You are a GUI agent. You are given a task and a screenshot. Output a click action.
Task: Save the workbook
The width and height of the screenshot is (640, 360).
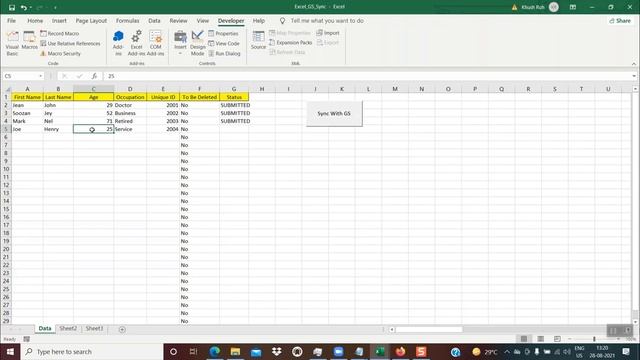pyautogui.click(x=12, y=7)
